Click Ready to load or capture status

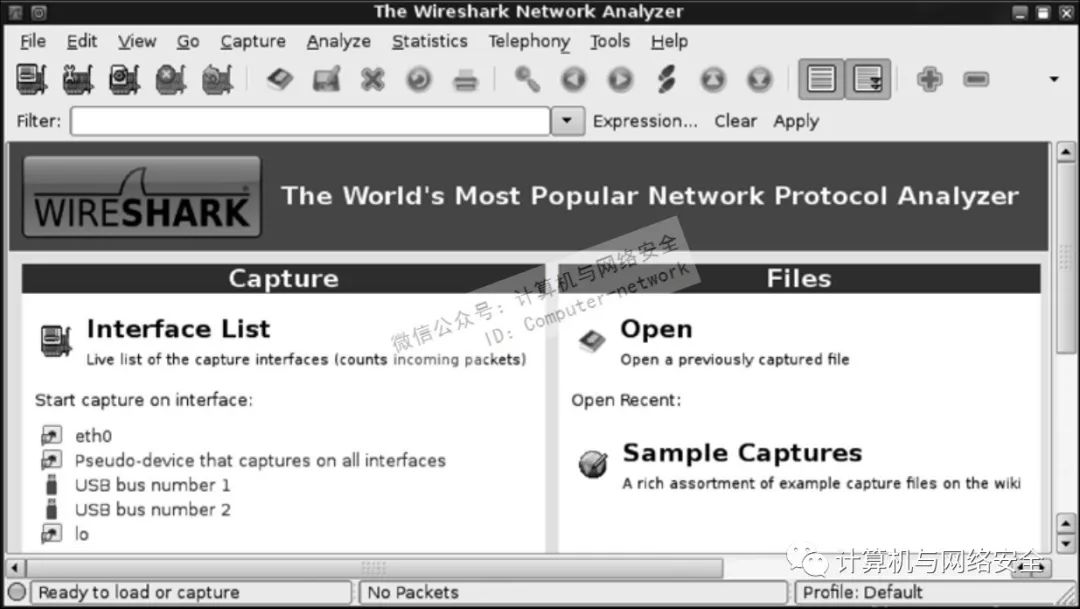click(x=138, y=592)
